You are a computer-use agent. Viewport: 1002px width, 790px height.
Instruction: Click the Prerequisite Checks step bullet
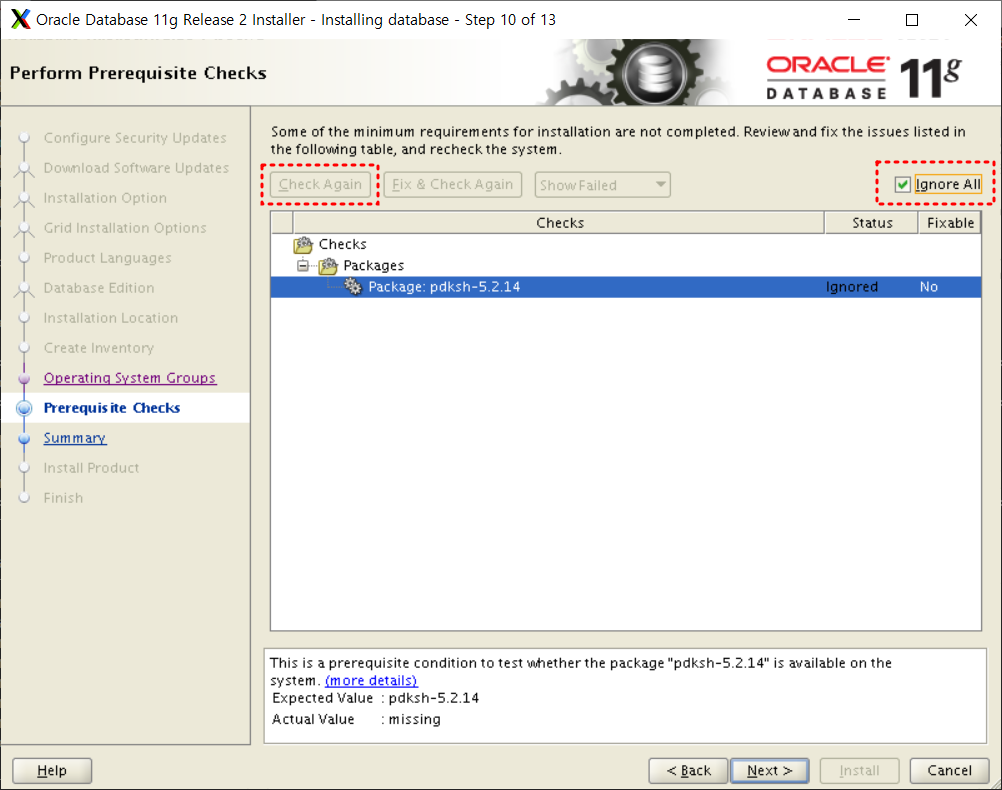24,408
